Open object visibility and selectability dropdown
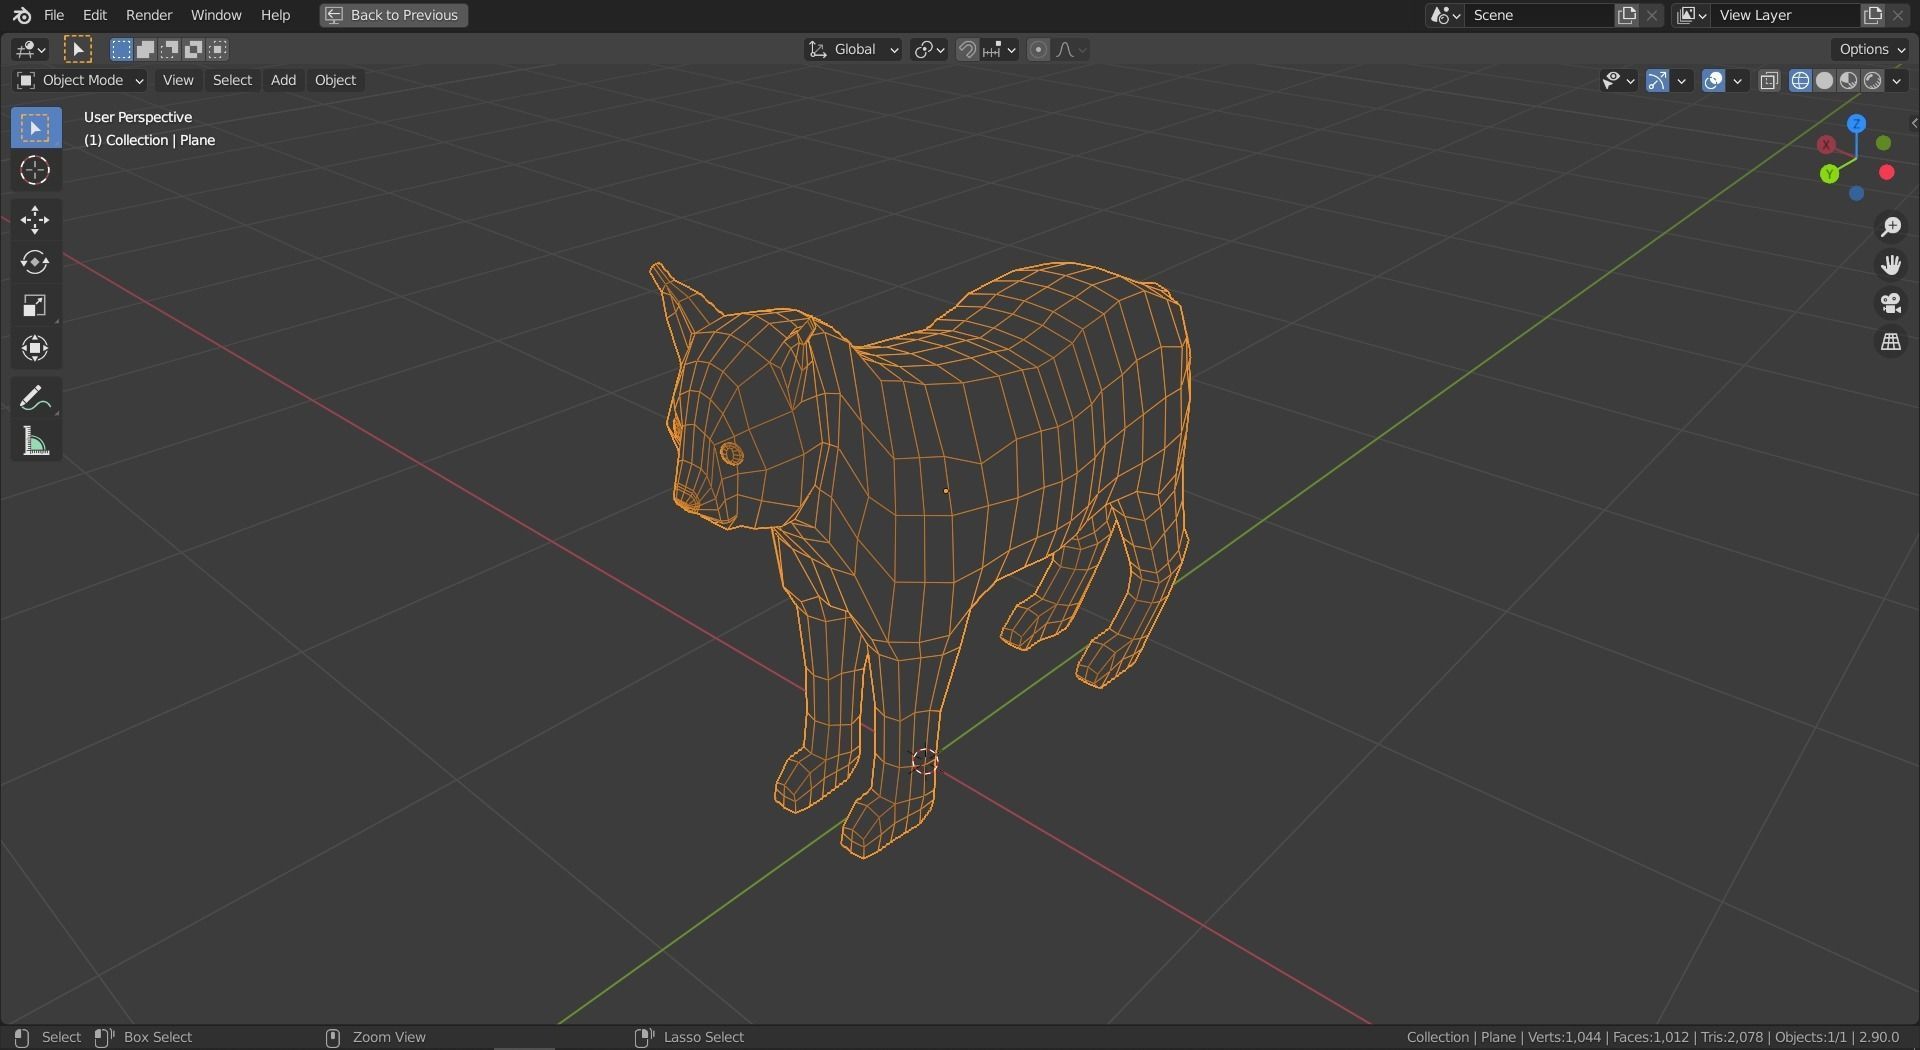Image resolution: width=1920 pixels, height=1050 pixels. coord(1618,81)
